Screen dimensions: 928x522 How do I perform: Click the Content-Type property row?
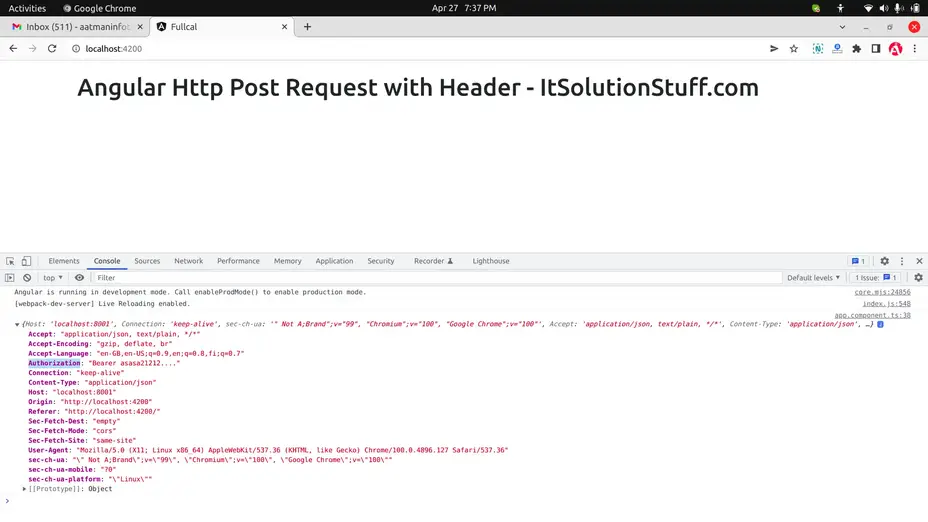[x=92, y=383]
